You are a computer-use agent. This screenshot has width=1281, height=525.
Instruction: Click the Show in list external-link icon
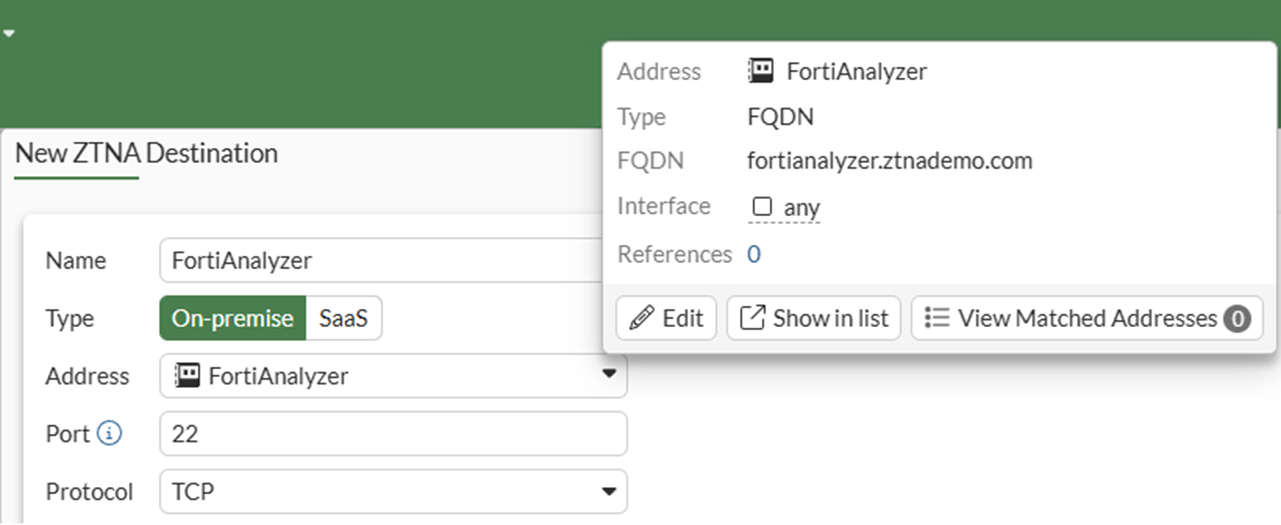point(752,318)
